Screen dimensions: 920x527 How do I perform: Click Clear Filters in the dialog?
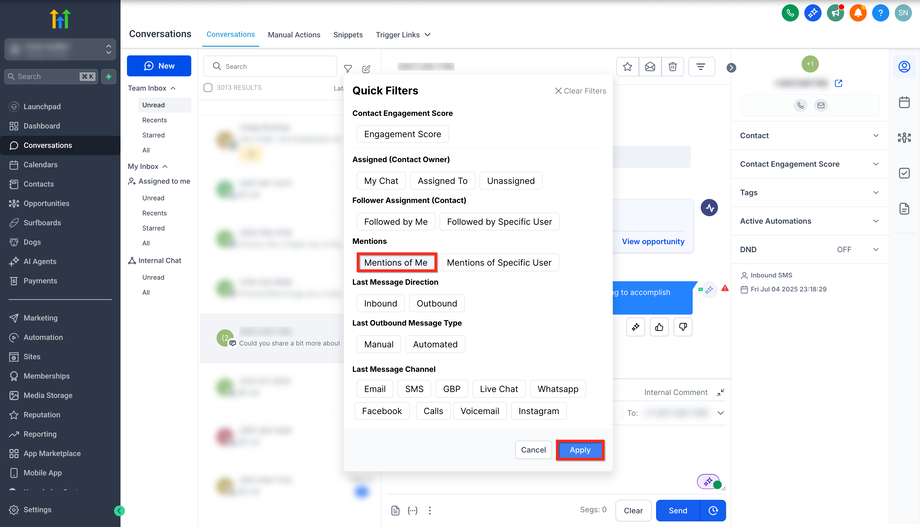click(580, 91)
